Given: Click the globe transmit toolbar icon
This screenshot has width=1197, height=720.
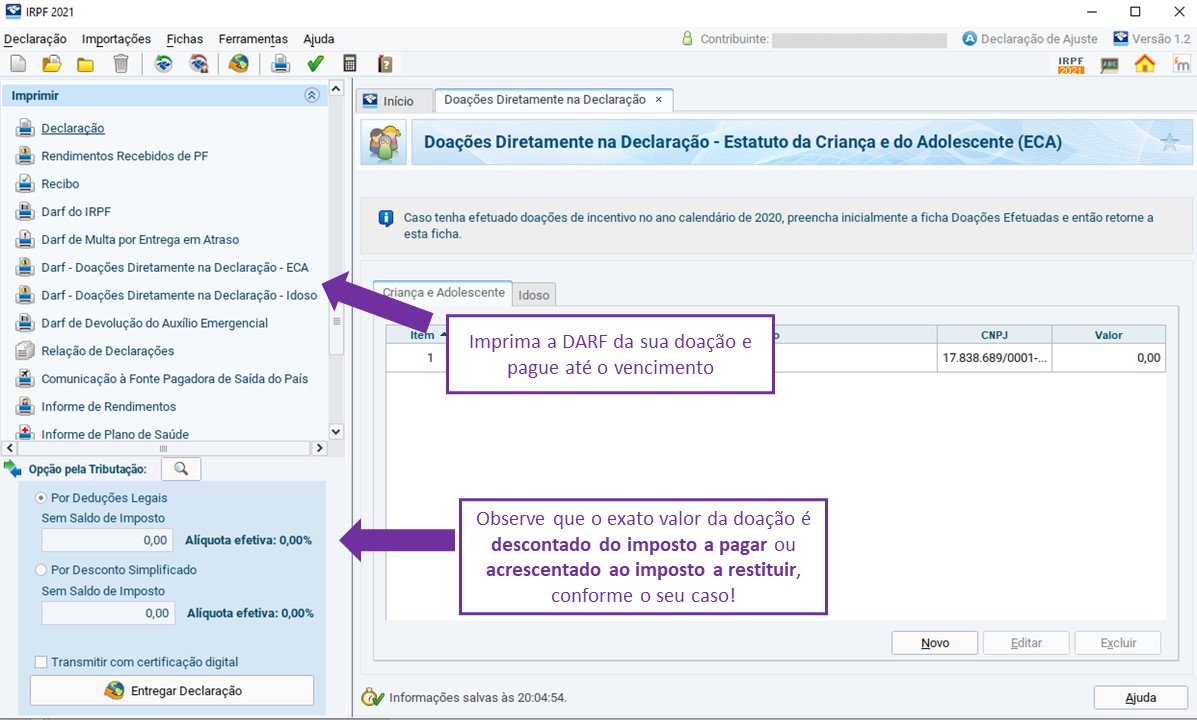Looking at the screenshot, I should pyautogui.click(x=238, y=64).
